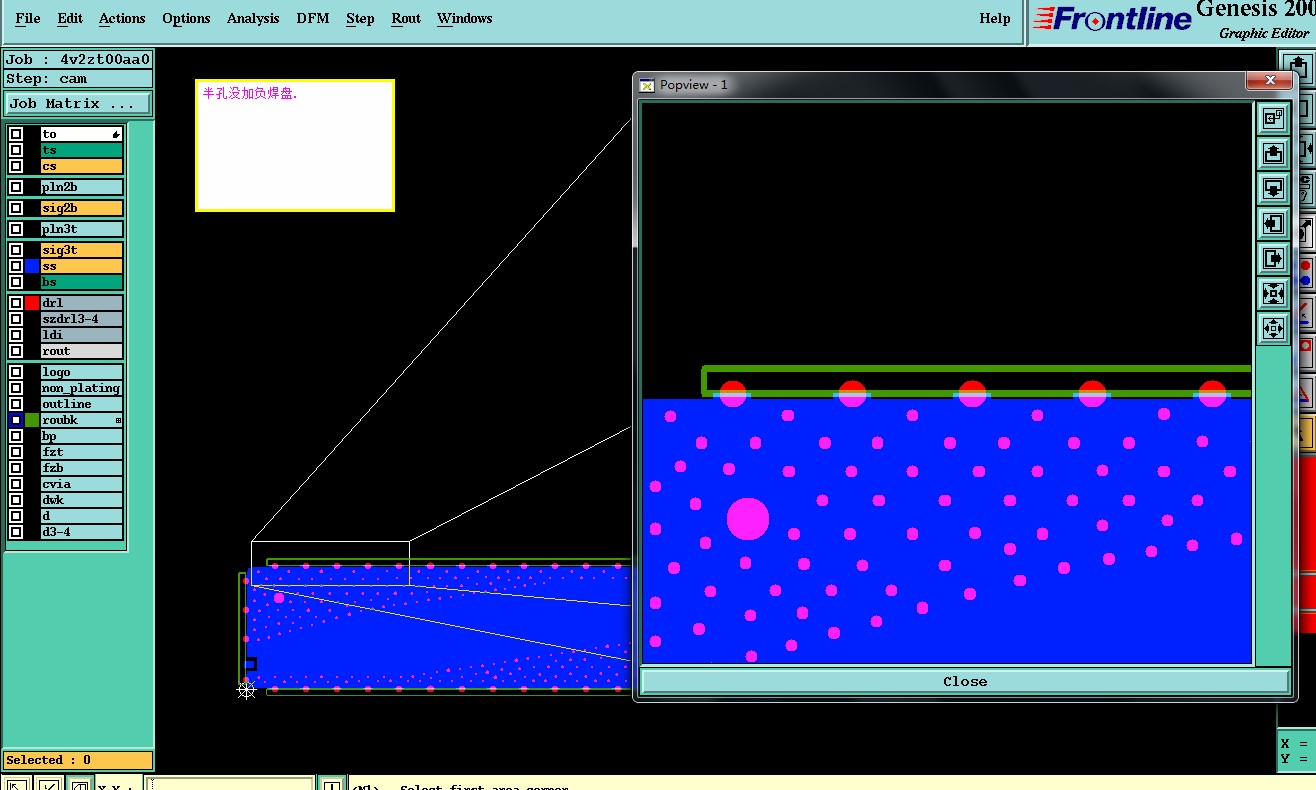Click the 'Selected : 0' status field
The width and height of the screenshot is (1316, 790).
pyautogui.click(x=78, y=760)
